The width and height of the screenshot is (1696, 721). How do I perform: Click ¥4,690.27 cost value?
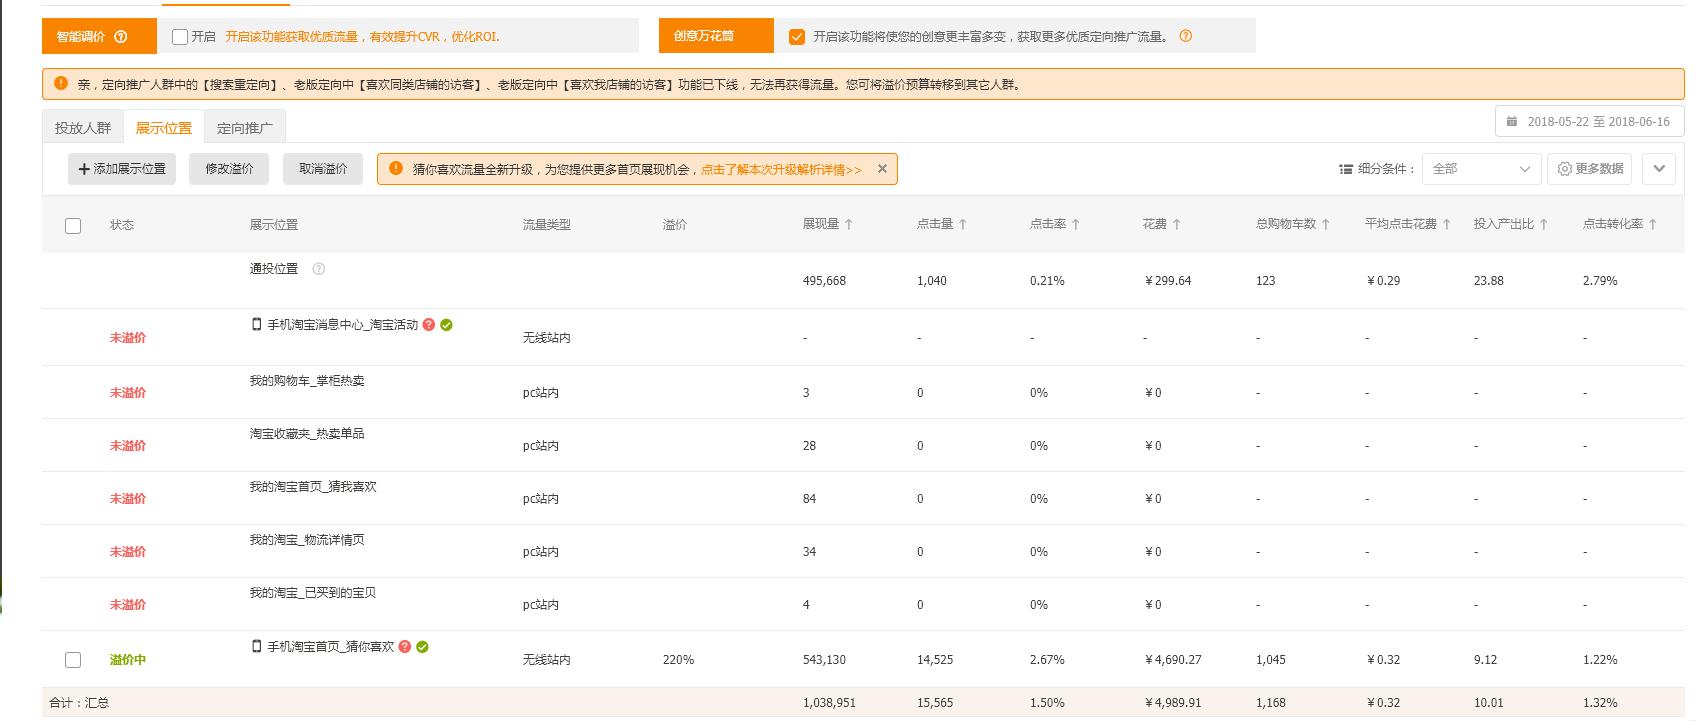point(1173,660)
